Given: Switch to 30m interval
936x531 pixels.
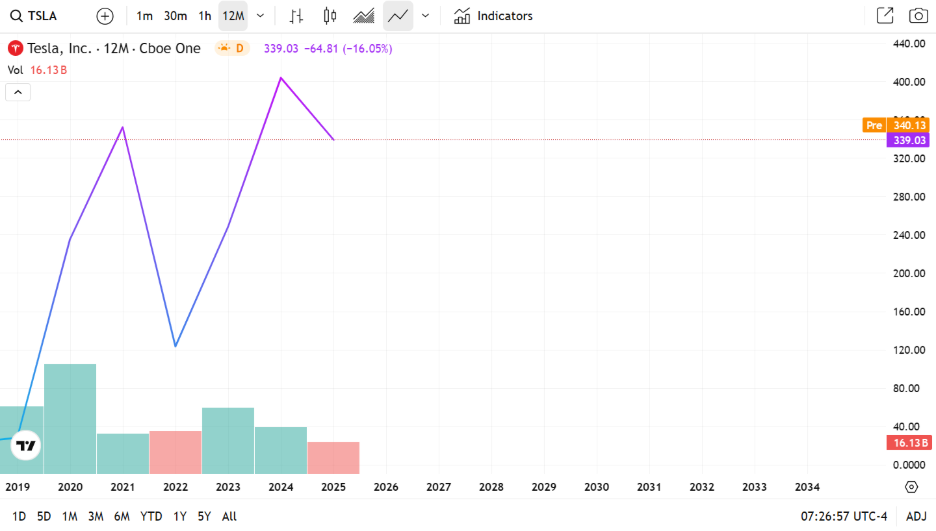Looking at the screenshot, I should [175, 16].
